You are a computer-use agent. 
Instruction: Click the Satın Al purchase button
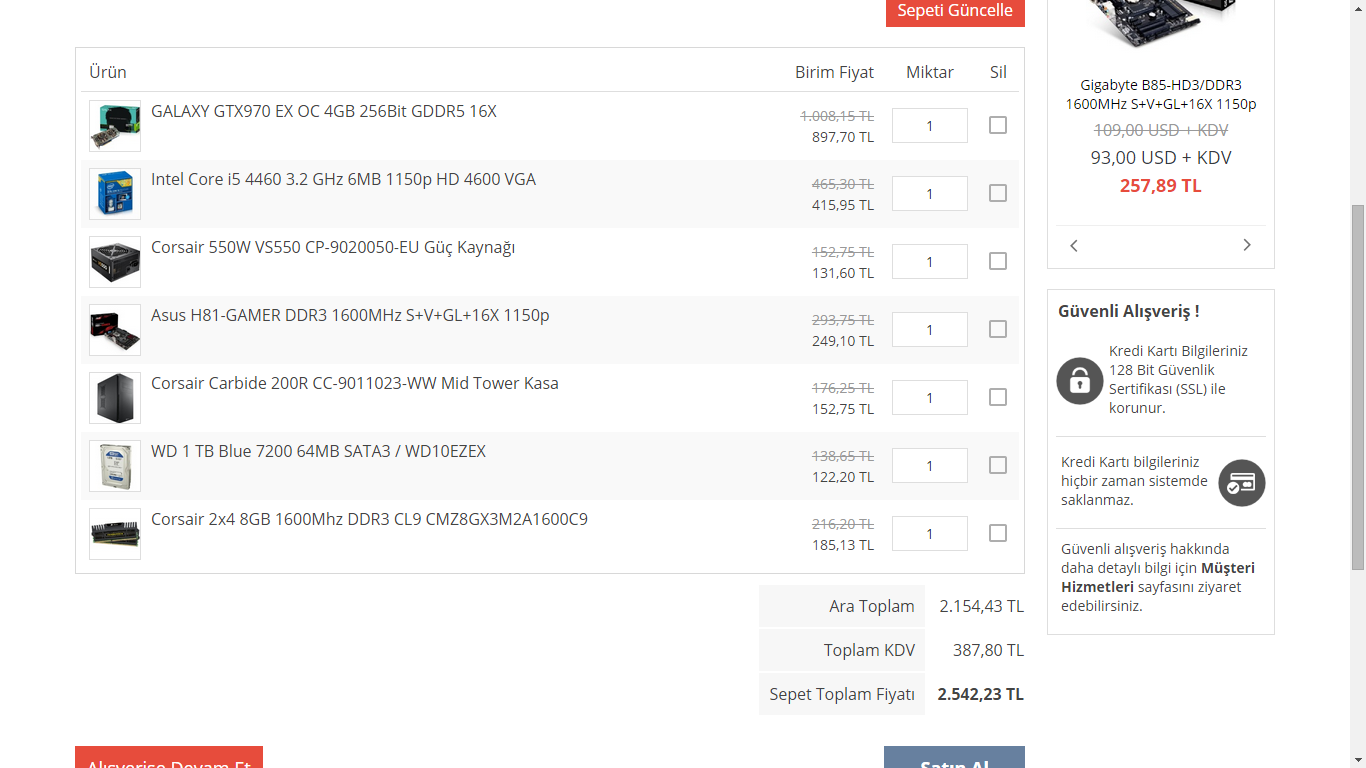pos(954,758)
